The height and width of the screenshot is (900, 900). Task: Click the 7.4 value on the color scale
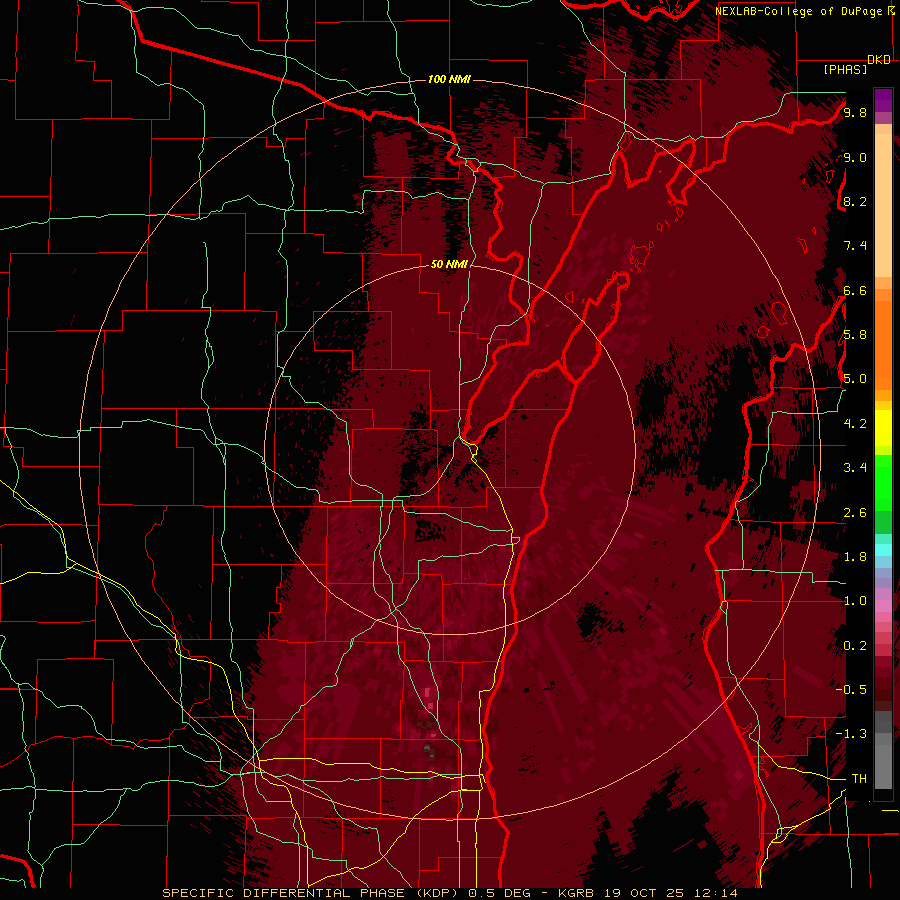pos(855,246)
